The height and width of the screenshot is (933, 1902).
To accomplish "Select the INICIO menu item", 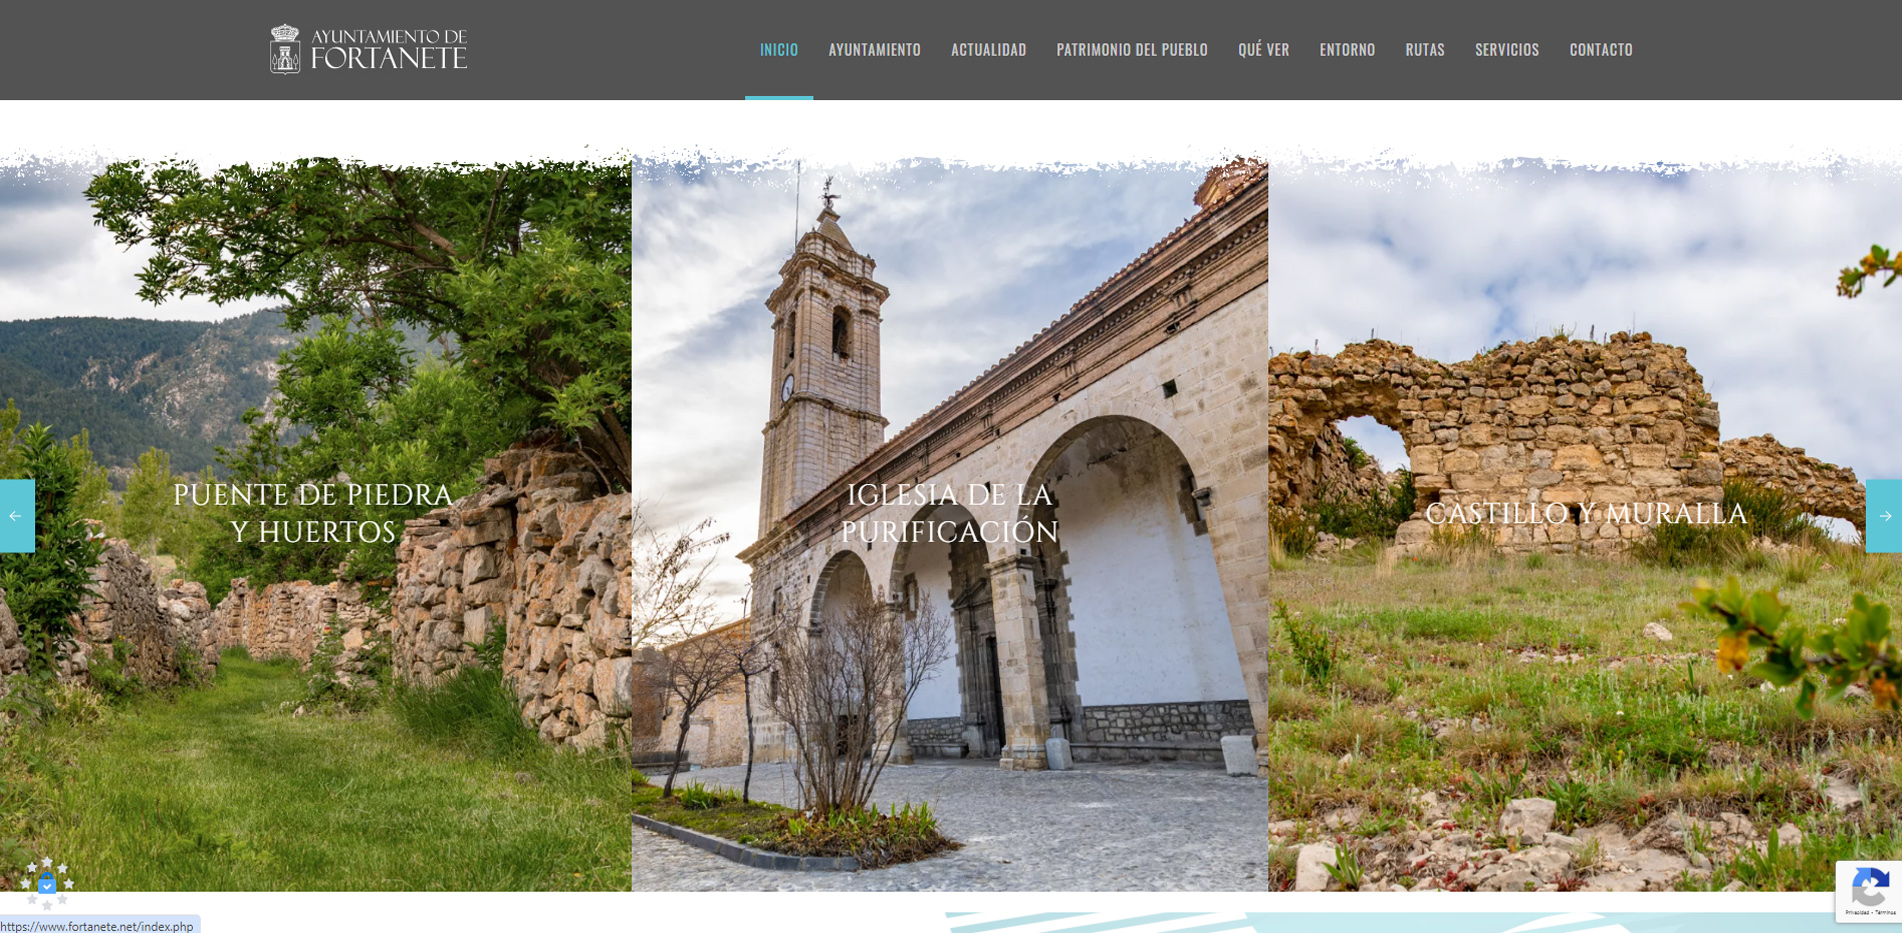I will click(x=778, y=49).
